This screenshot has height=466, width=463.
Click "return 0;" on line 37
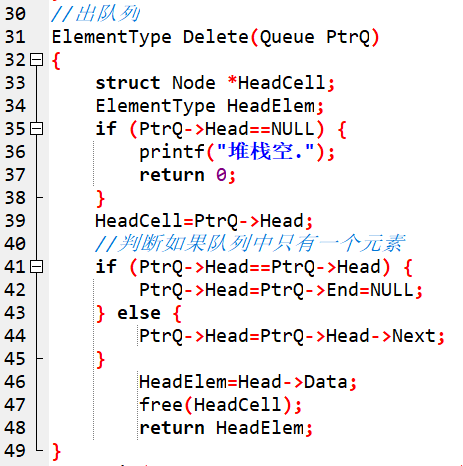pos(188,175)
